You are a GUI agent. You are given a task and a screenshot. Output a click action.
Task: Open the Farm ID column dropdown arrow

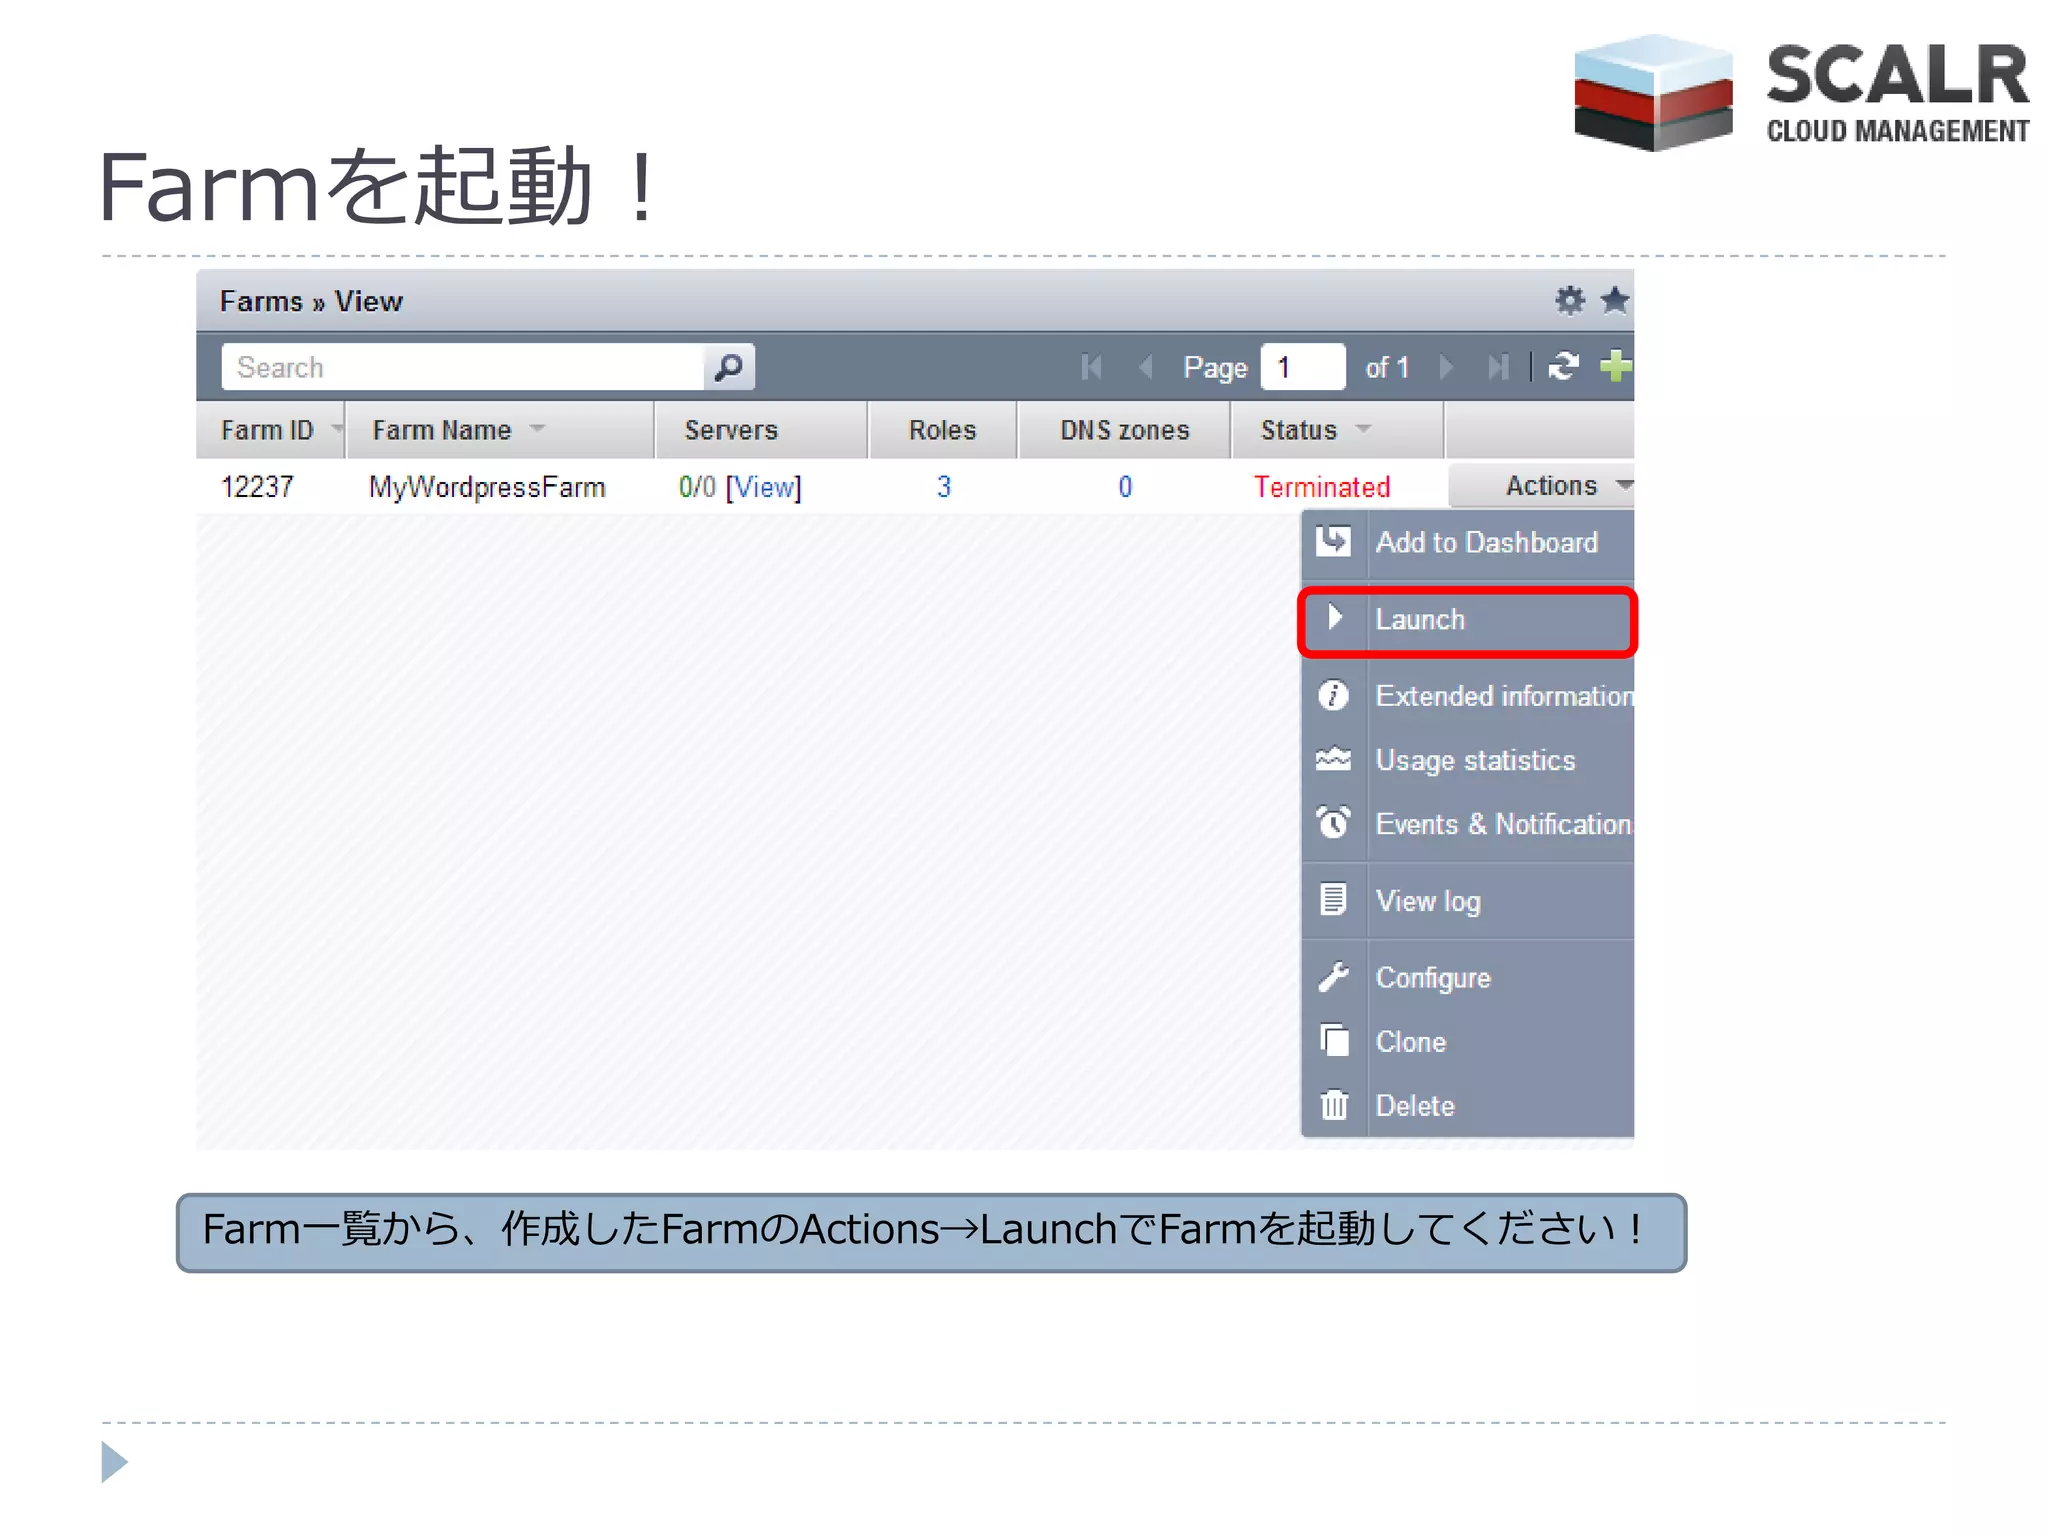click(x=337, y=429)
